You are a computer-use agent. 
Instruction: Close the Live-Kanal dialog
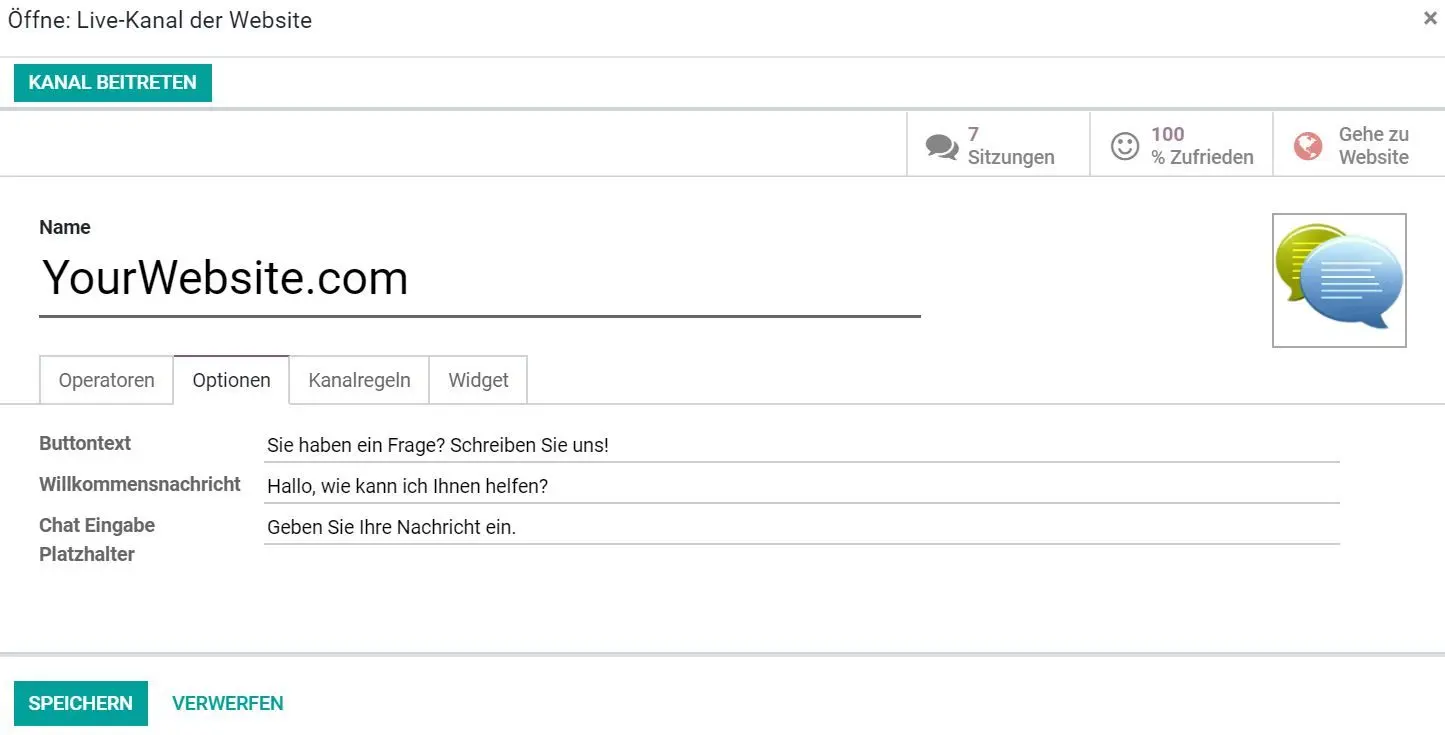click(x=1430, y=18)
